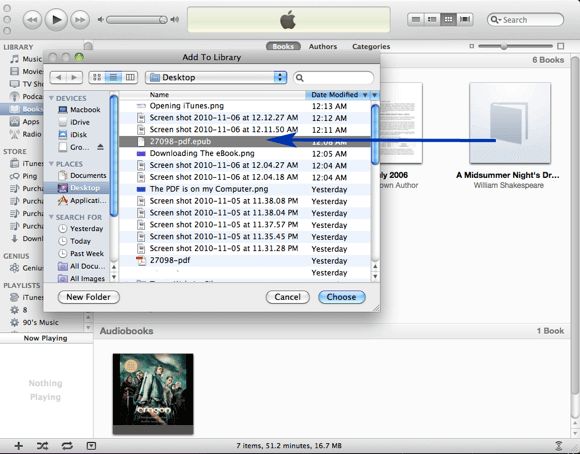Image resolution: width=580 pixels, height=454 pixels.
Task: Sort files by the Name column
Action: click(212, 95)
